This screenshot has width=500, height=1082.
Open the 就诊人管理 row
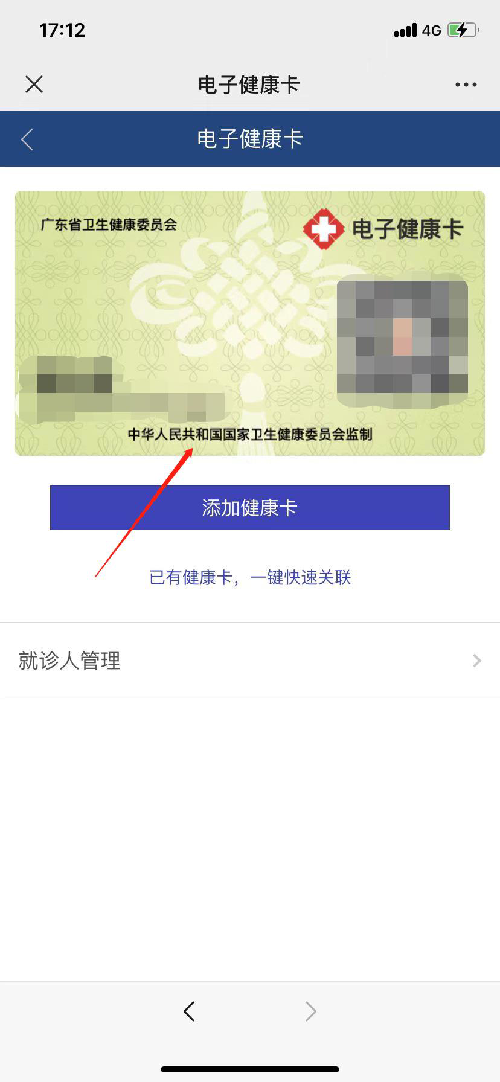[x=250, y=661]
